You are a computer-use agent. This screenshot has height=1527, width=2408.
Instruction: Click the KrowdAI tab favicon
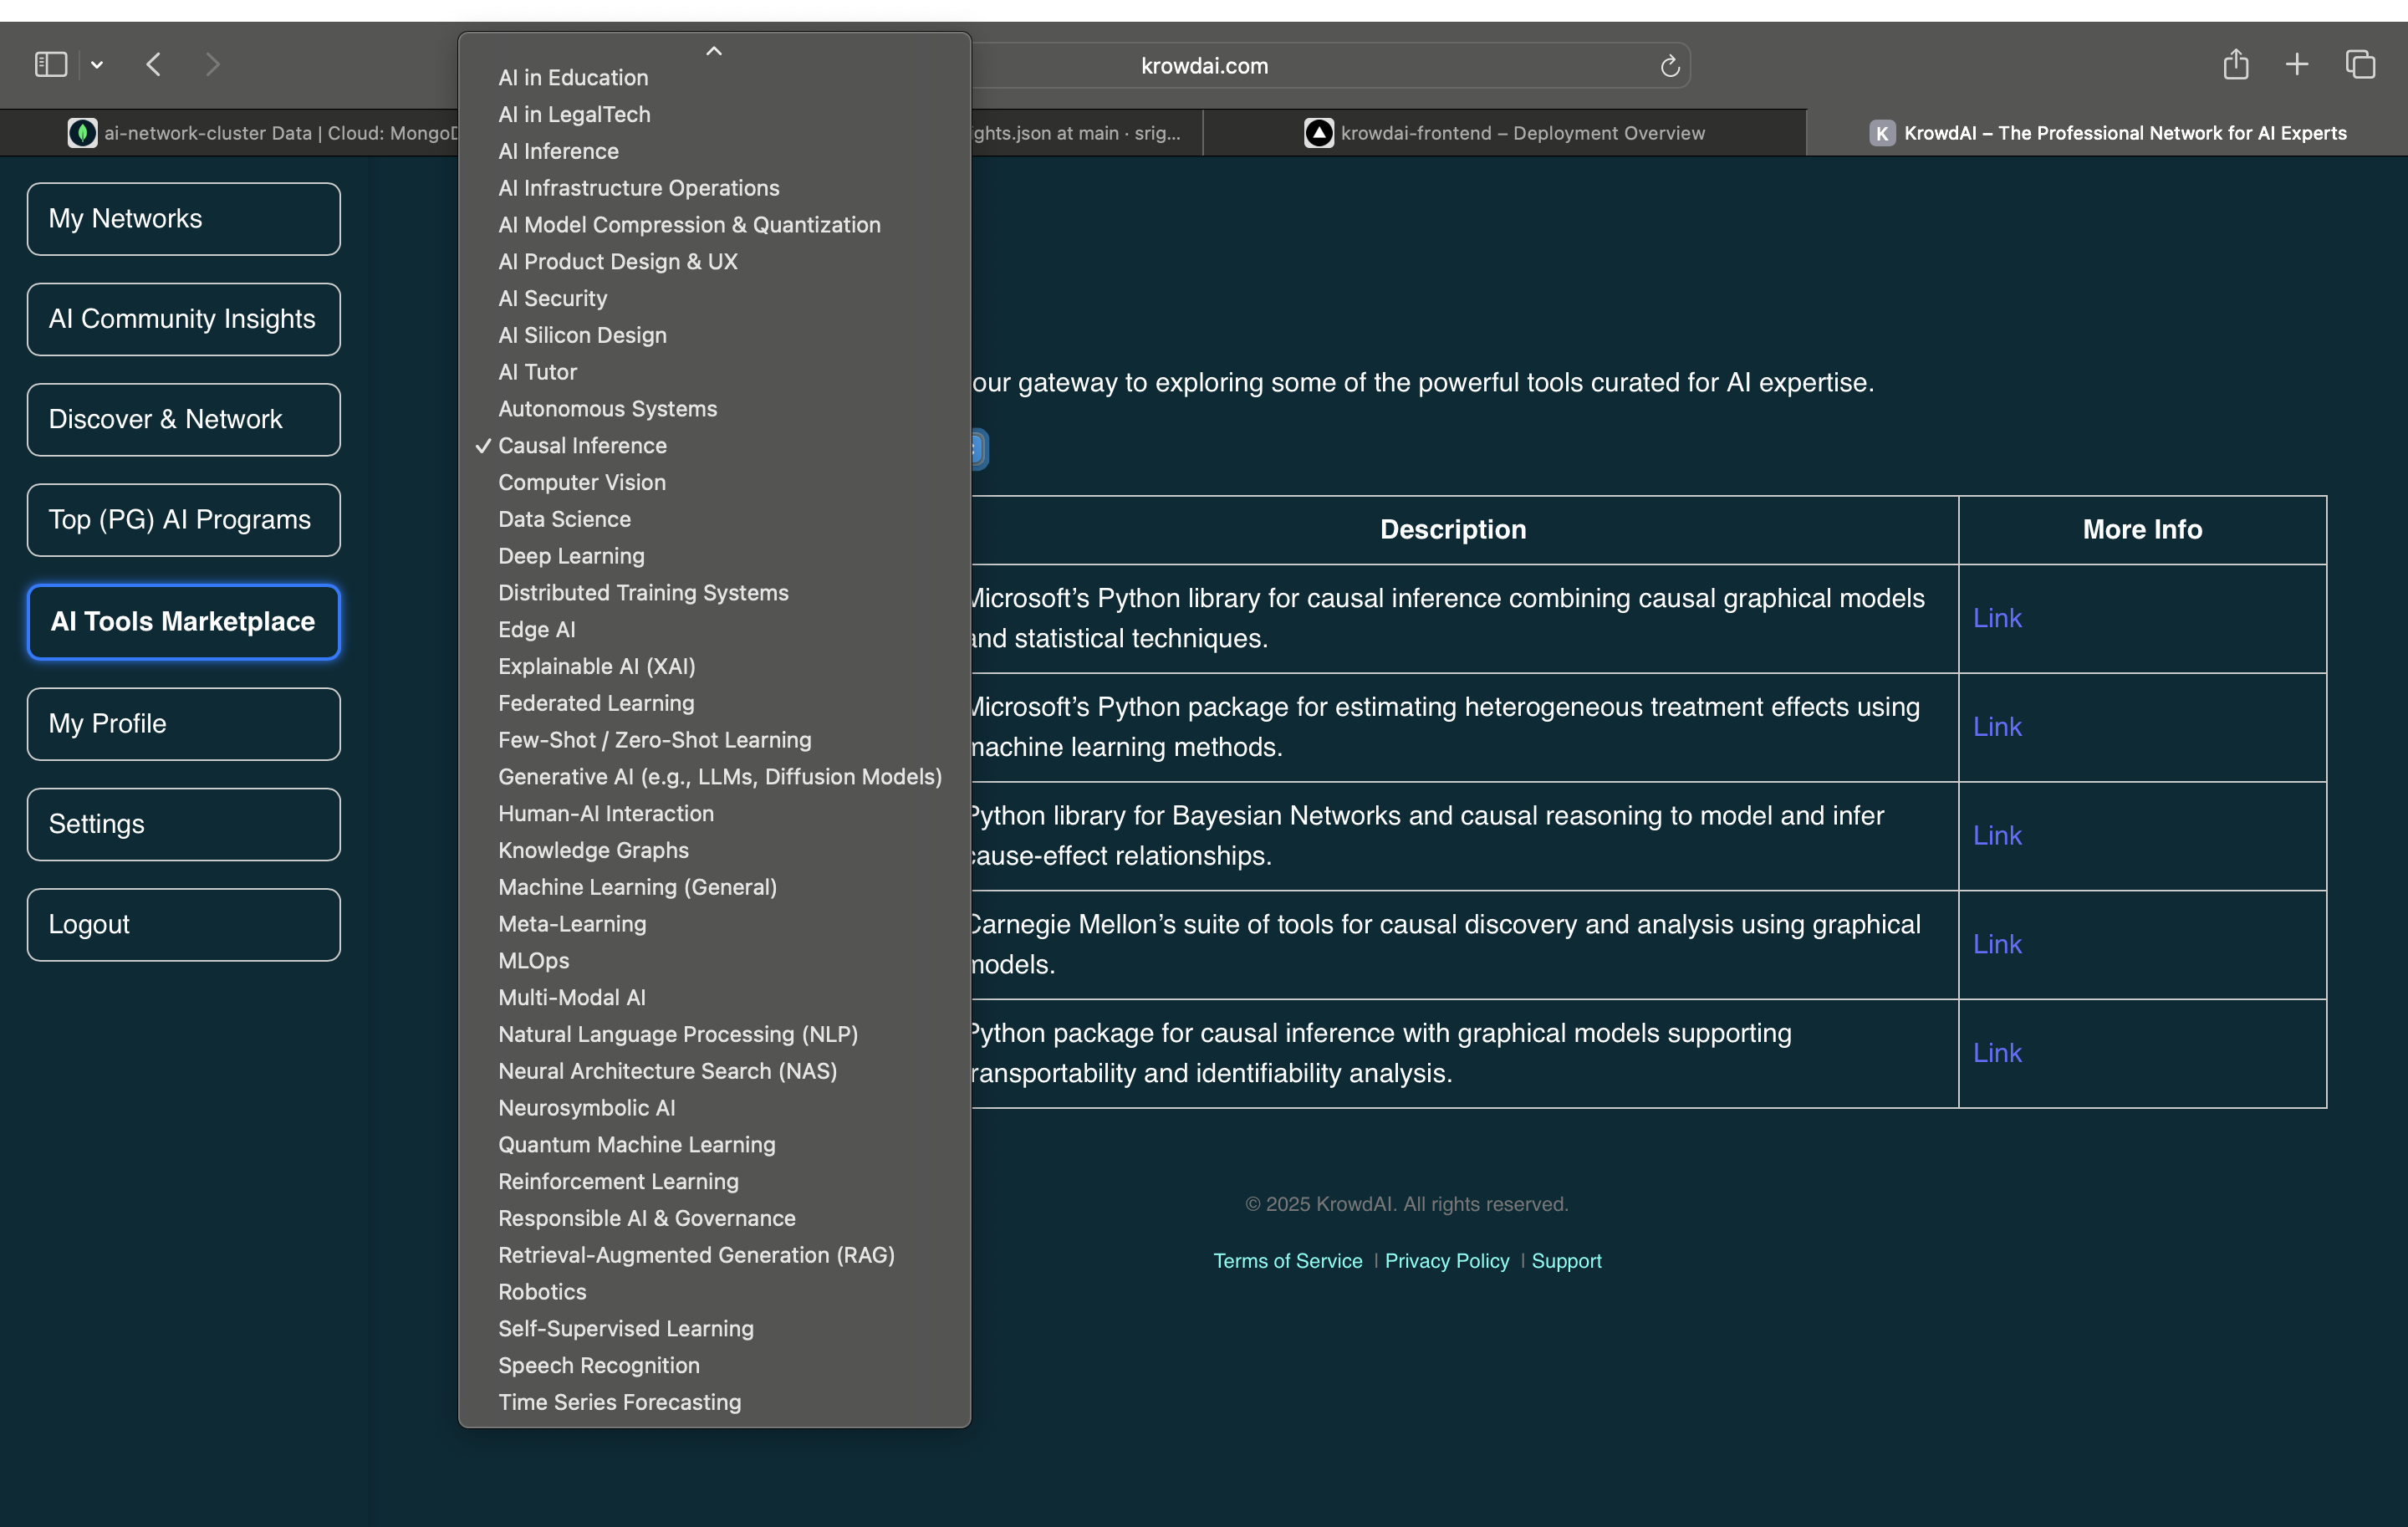click(1882, 133)
